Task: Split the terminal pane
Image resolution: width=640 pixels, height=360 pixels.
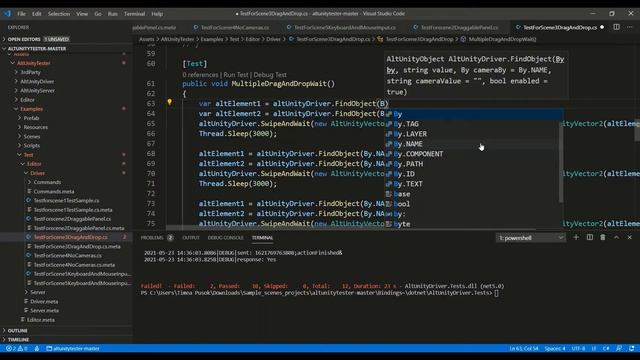Action: tap(590, 237)
